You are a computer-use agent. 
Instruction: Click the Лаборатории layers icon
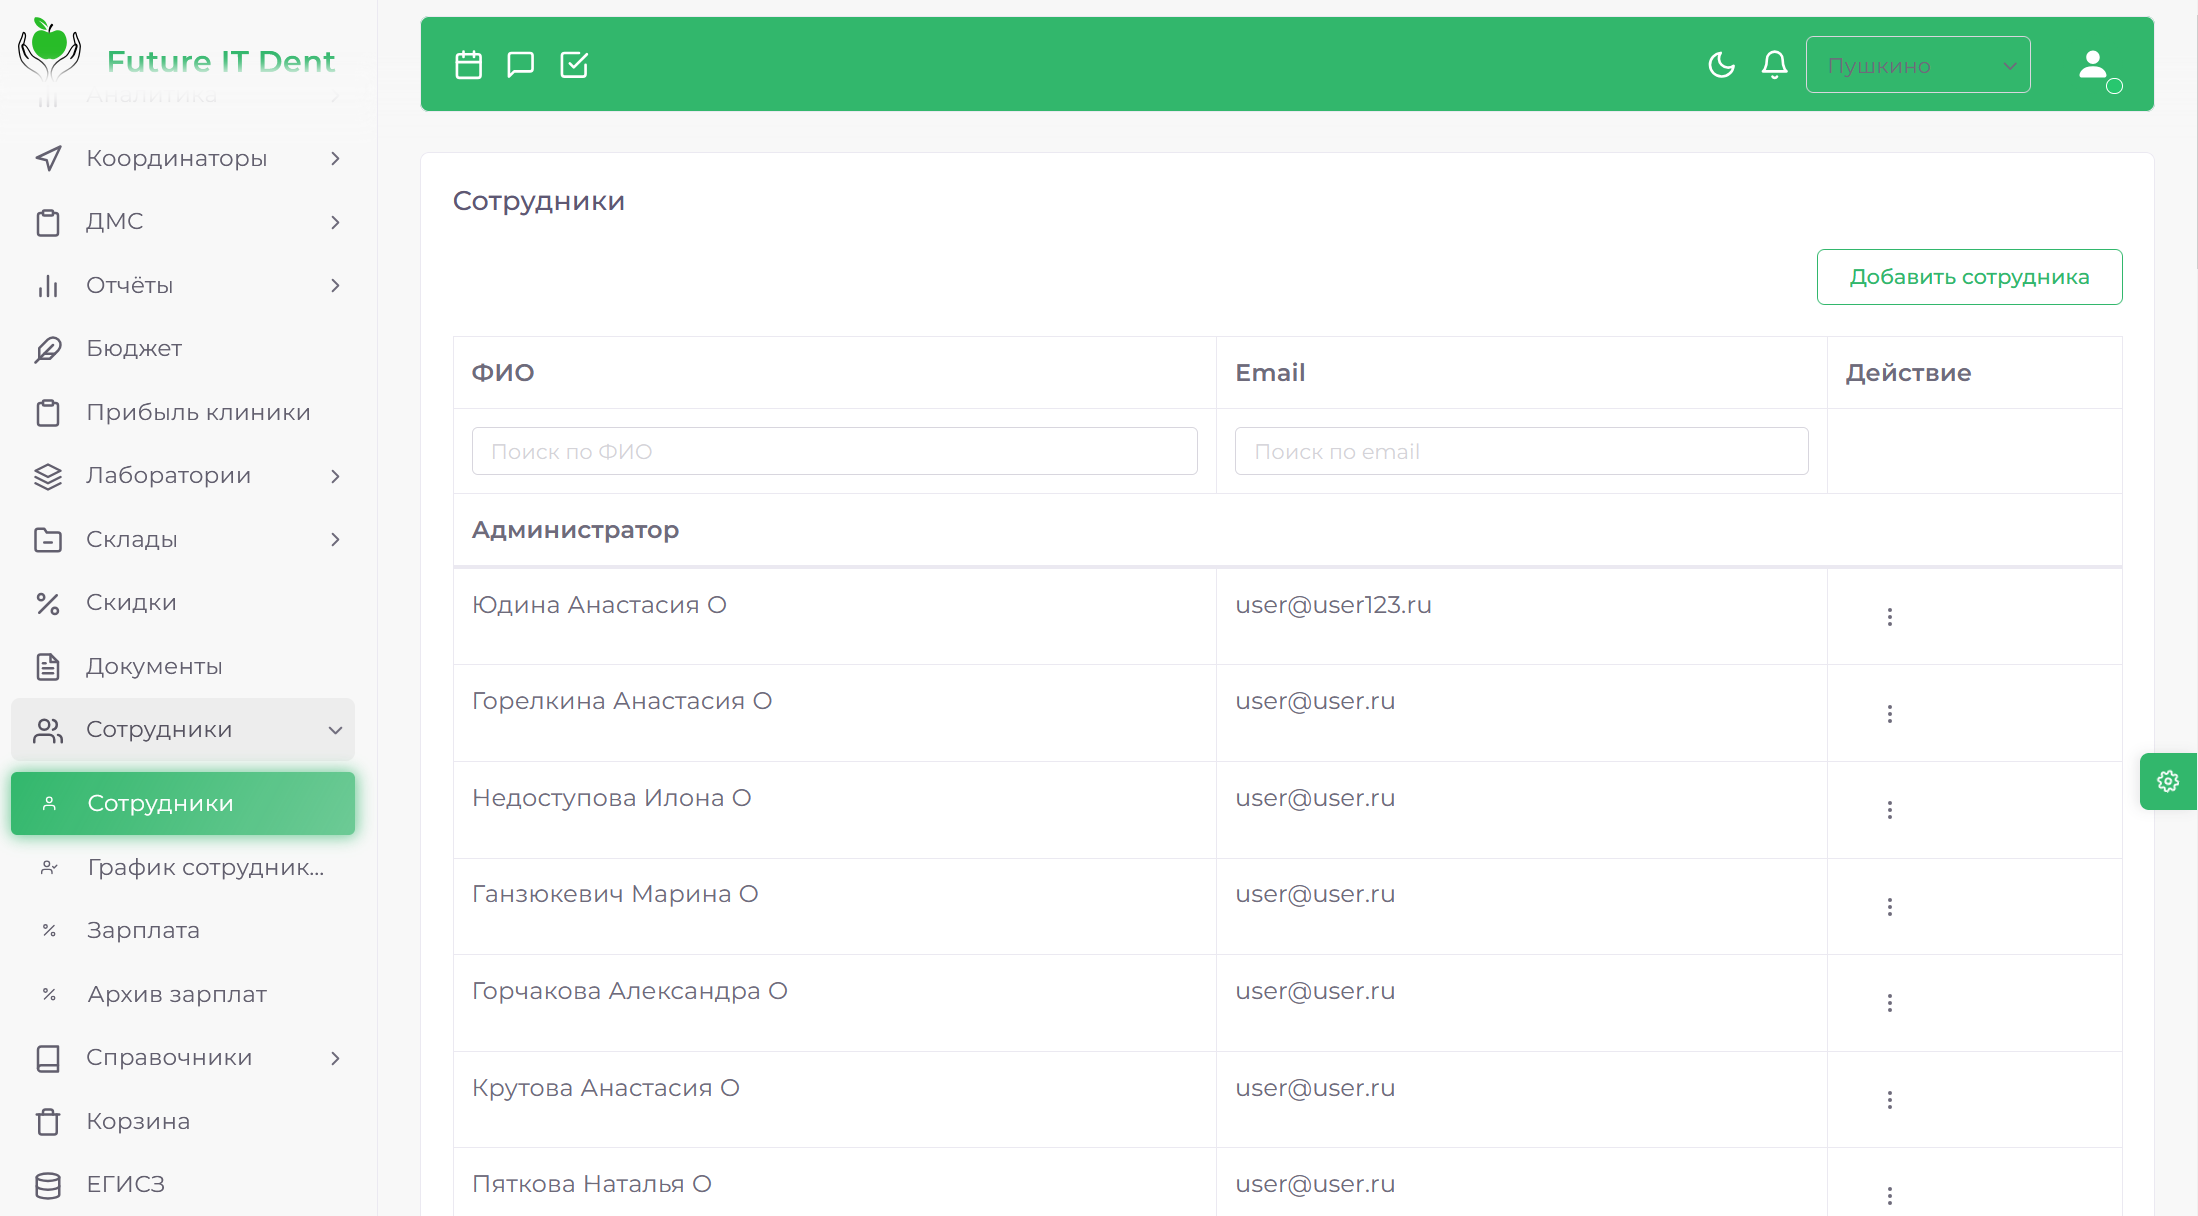tap(48, 476)
